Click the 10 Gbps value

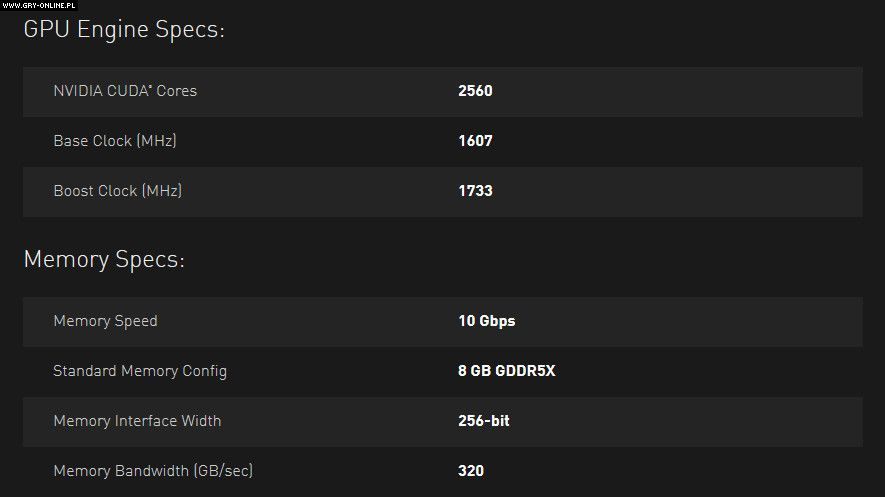487,321
